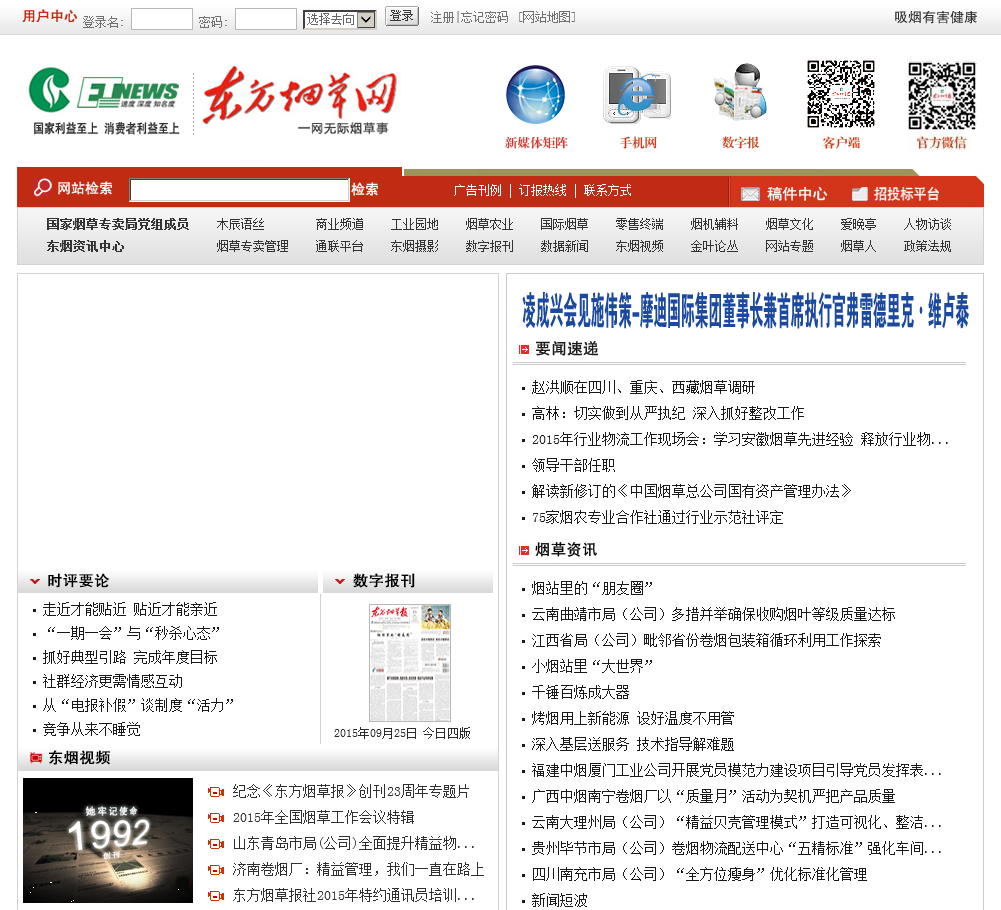This screenshot has height=910, width=1001.
Task: Open 社群经济更需情感互动 commentary
Action: pyautogui.click(x=112, y=682)
